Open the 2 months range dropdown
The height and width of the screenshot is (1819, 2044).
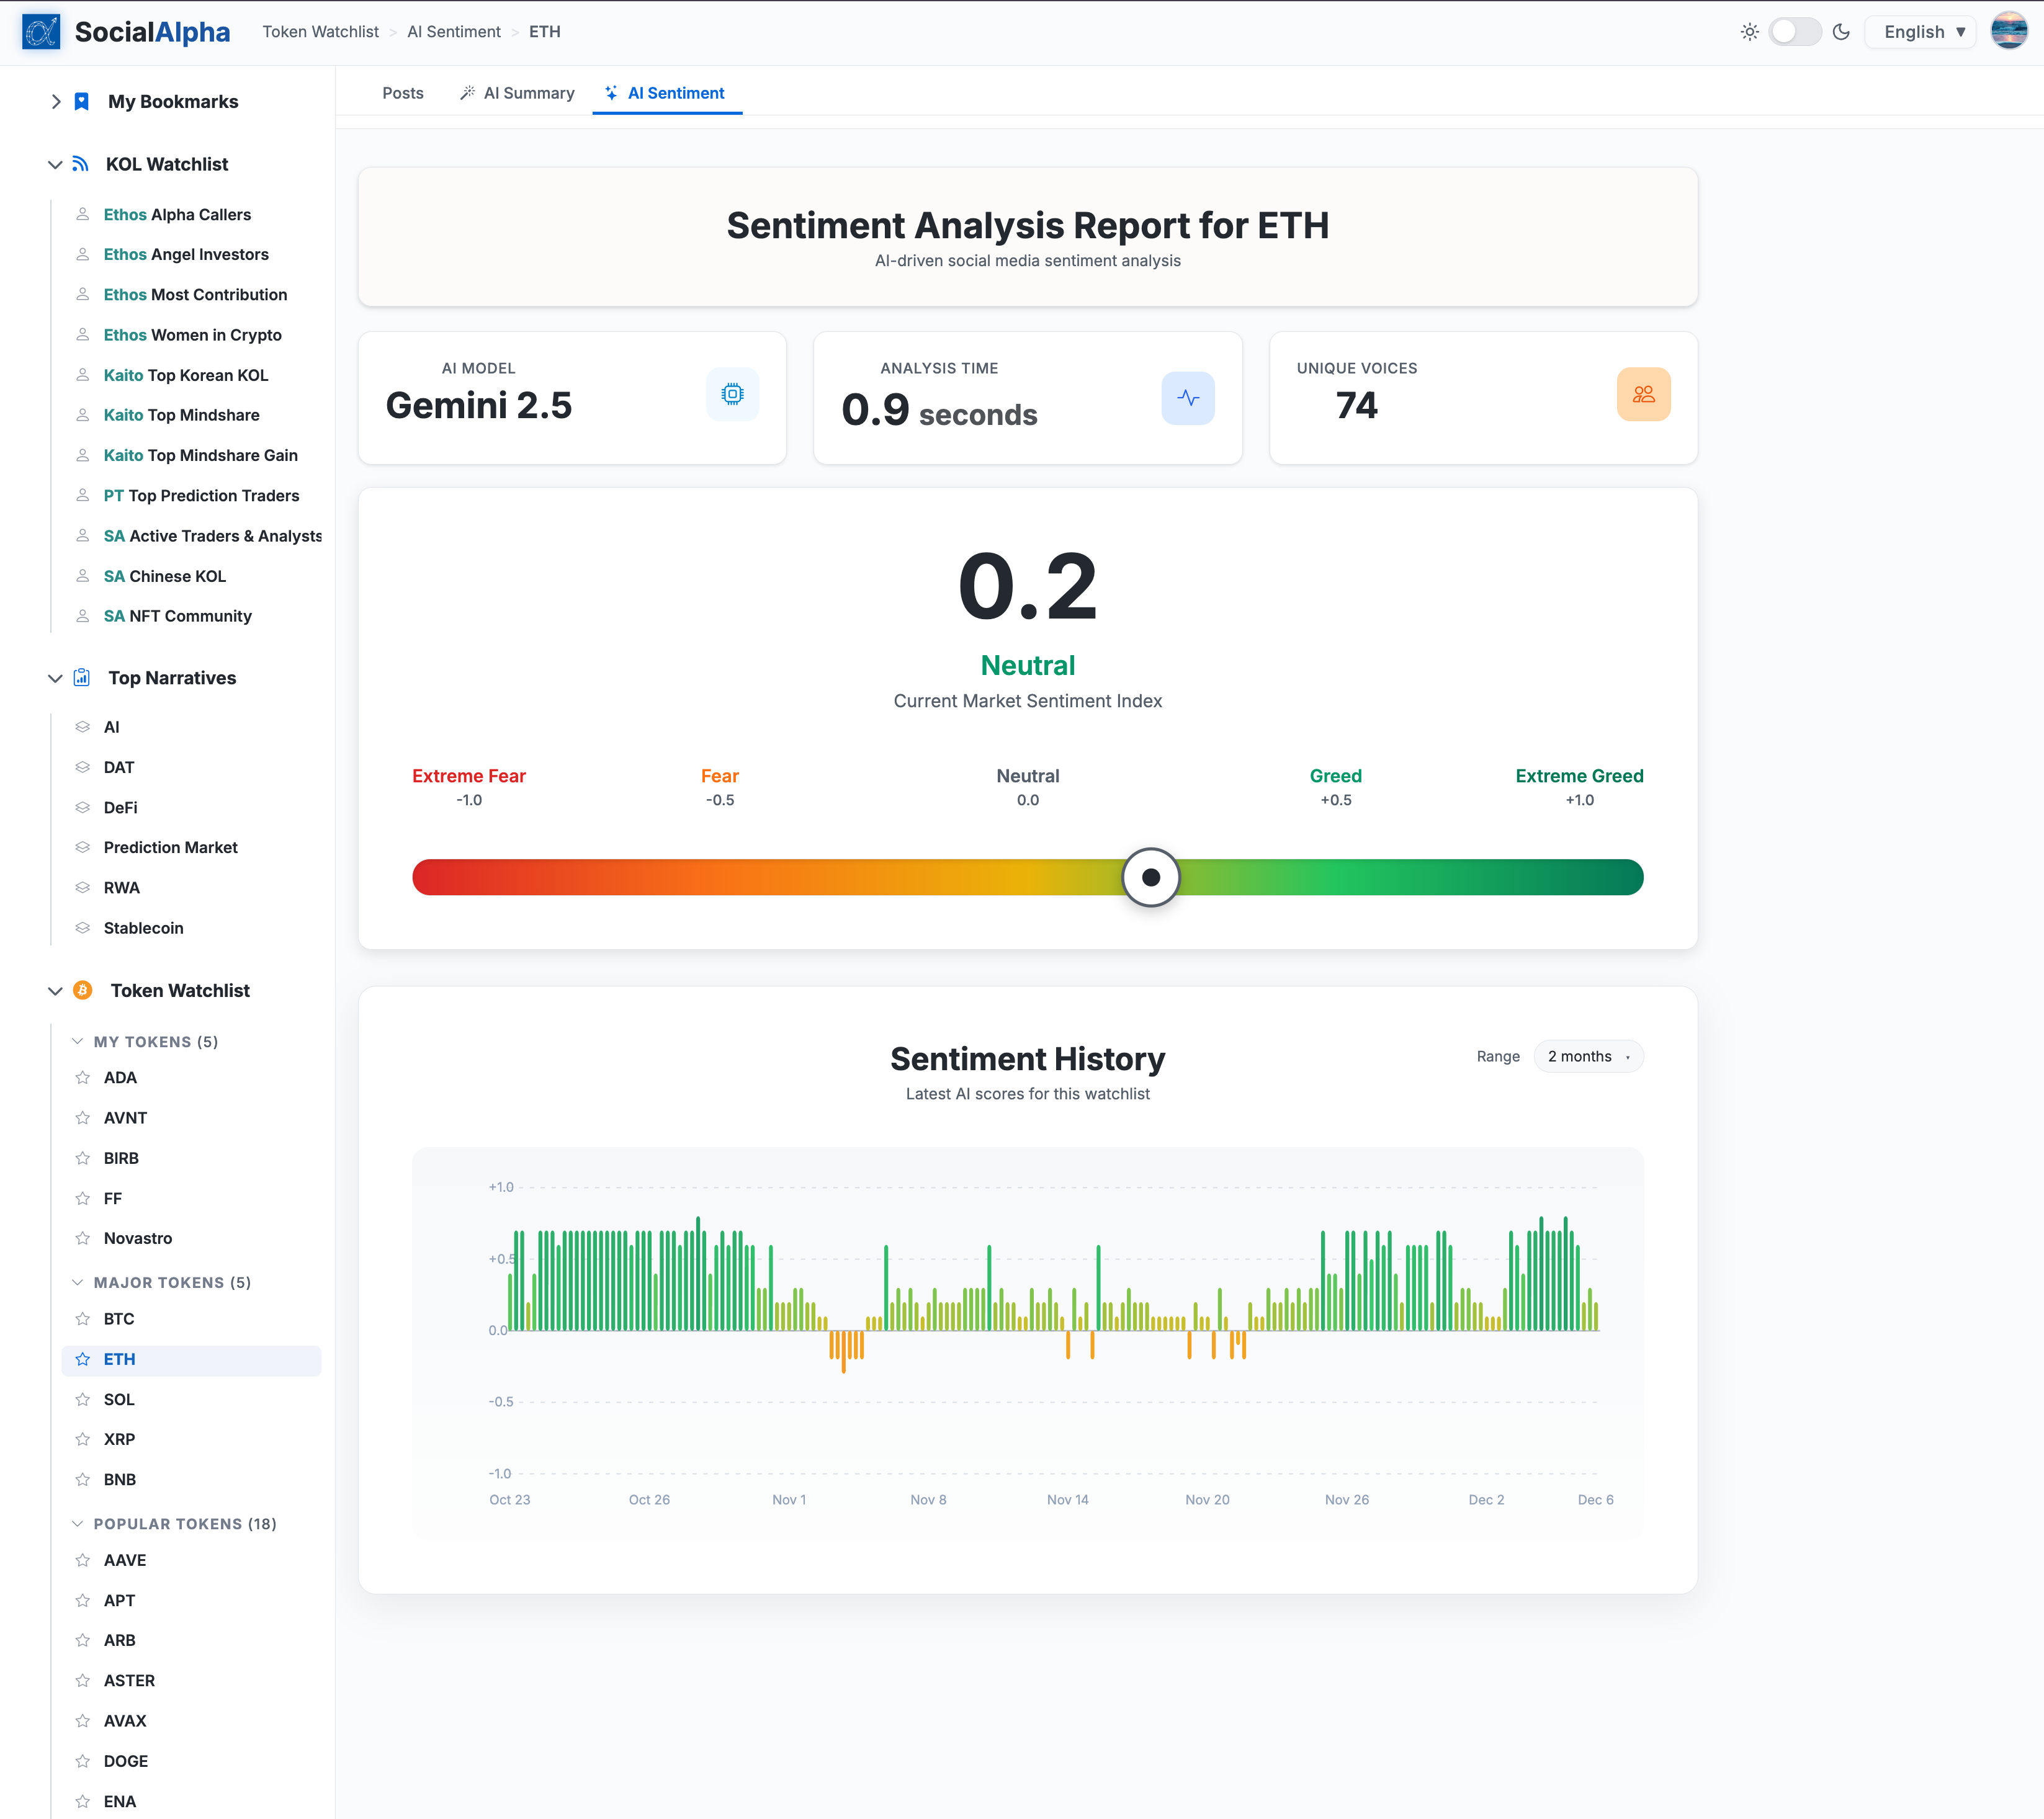click(x=1588, y=1056)
